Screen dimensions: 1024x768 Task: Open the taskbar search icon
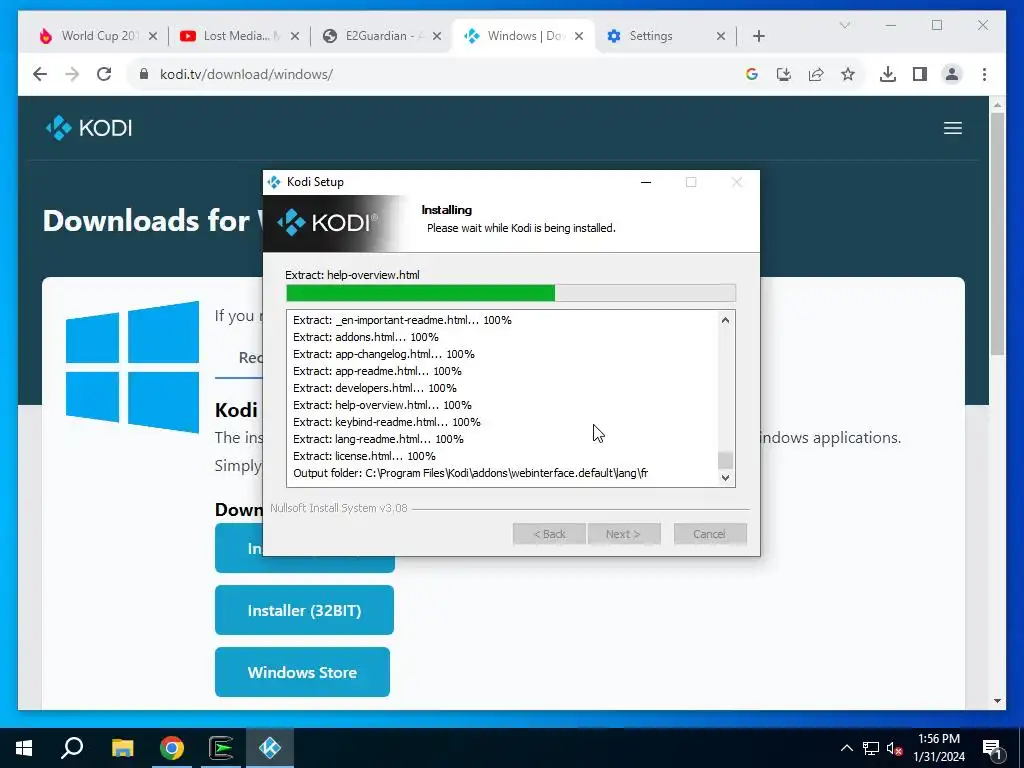(x=72, y=748)
